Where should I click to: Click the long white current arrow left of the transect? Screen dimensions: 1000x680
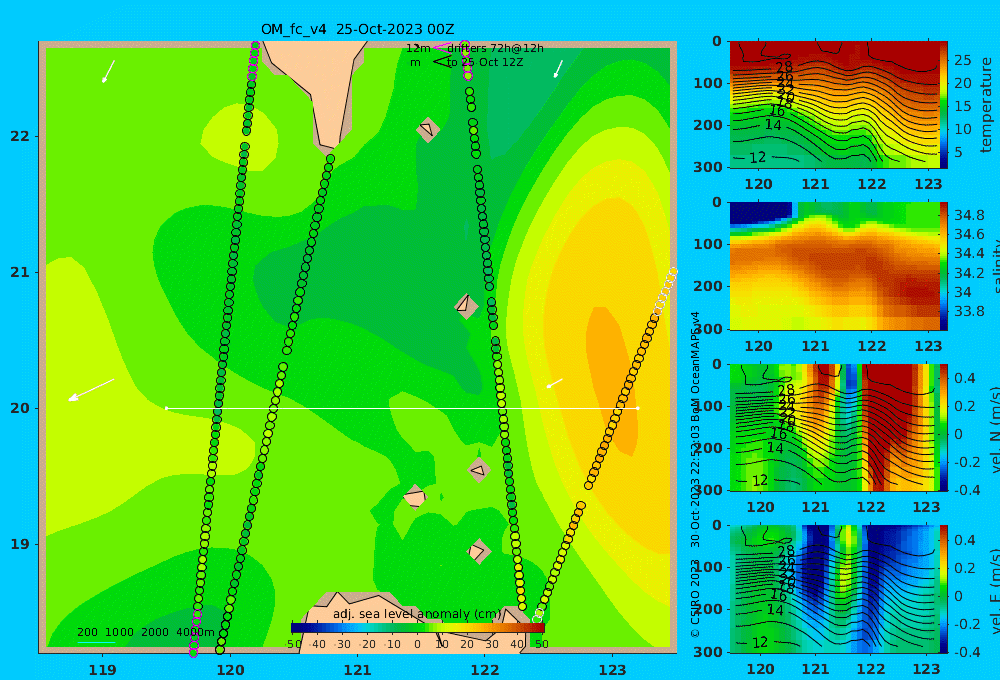tap(91, 390)
